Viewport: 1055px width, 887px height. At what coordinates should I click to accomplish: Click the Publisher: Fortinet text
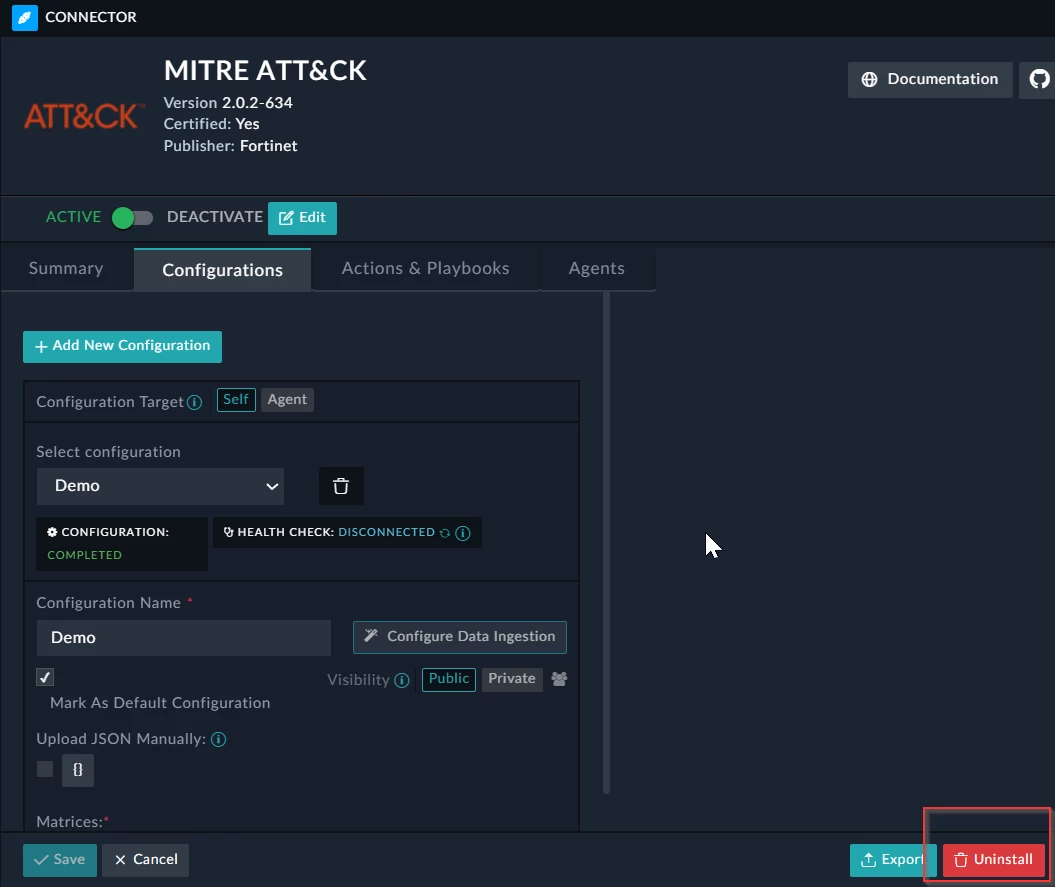point(230,146)
